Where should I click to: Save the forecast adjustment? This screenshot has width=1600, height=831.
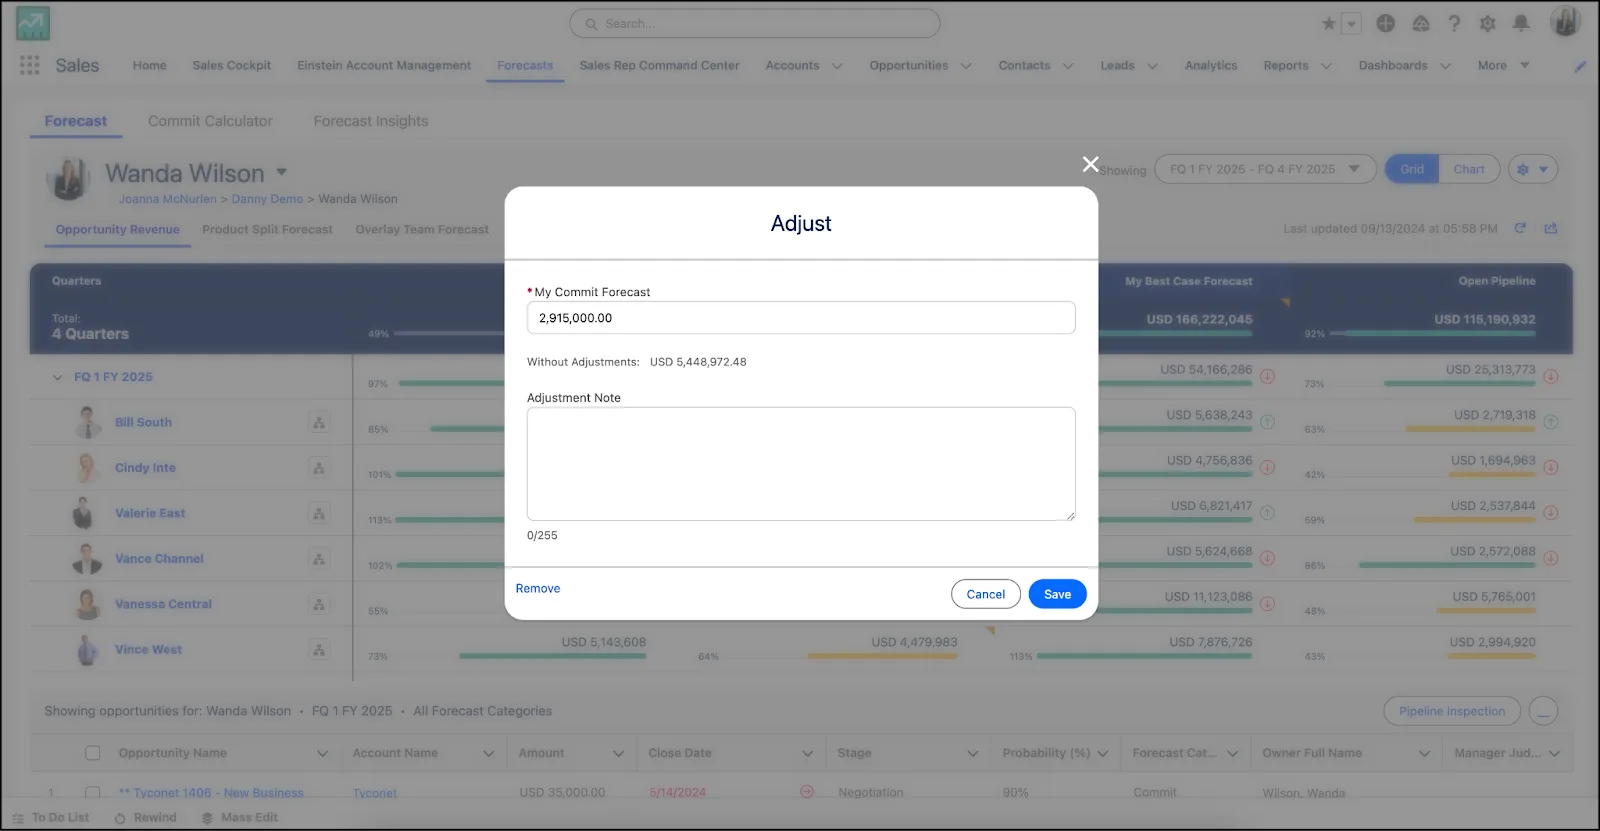[1057, 594]
